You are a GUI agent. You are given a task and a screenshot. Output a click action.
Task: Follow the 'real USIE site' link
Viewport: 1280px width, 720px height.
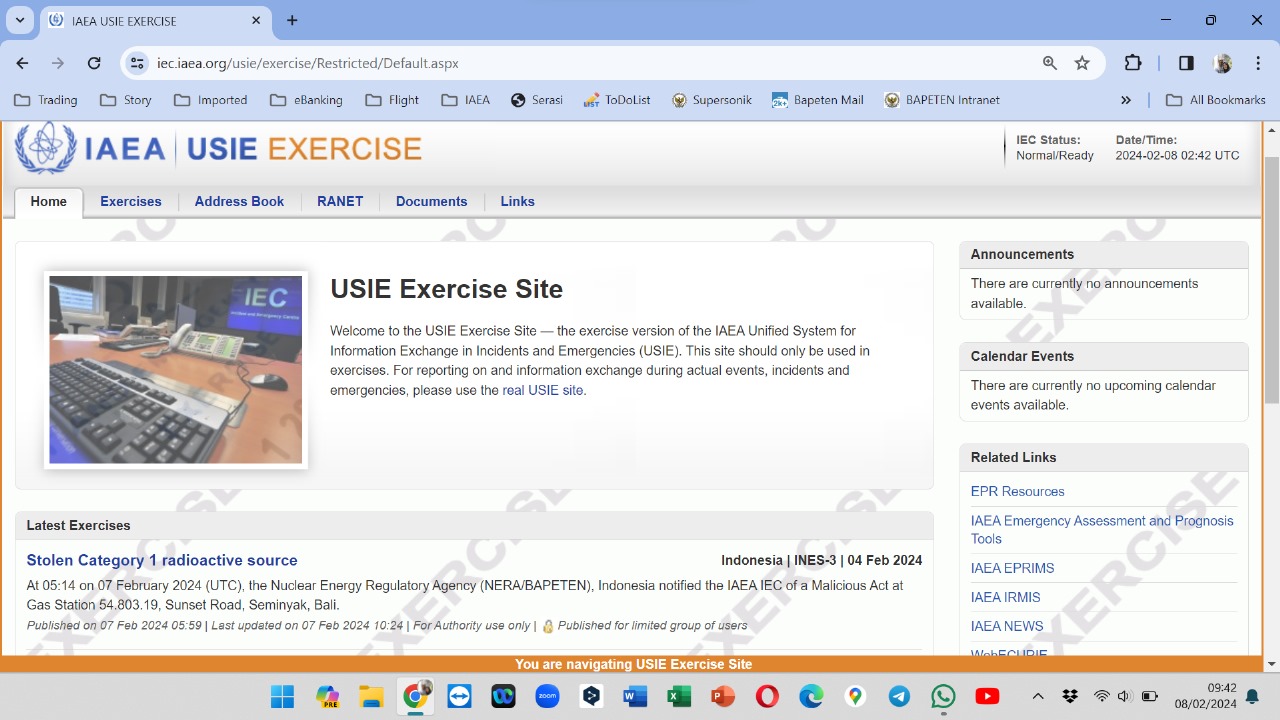543,390
